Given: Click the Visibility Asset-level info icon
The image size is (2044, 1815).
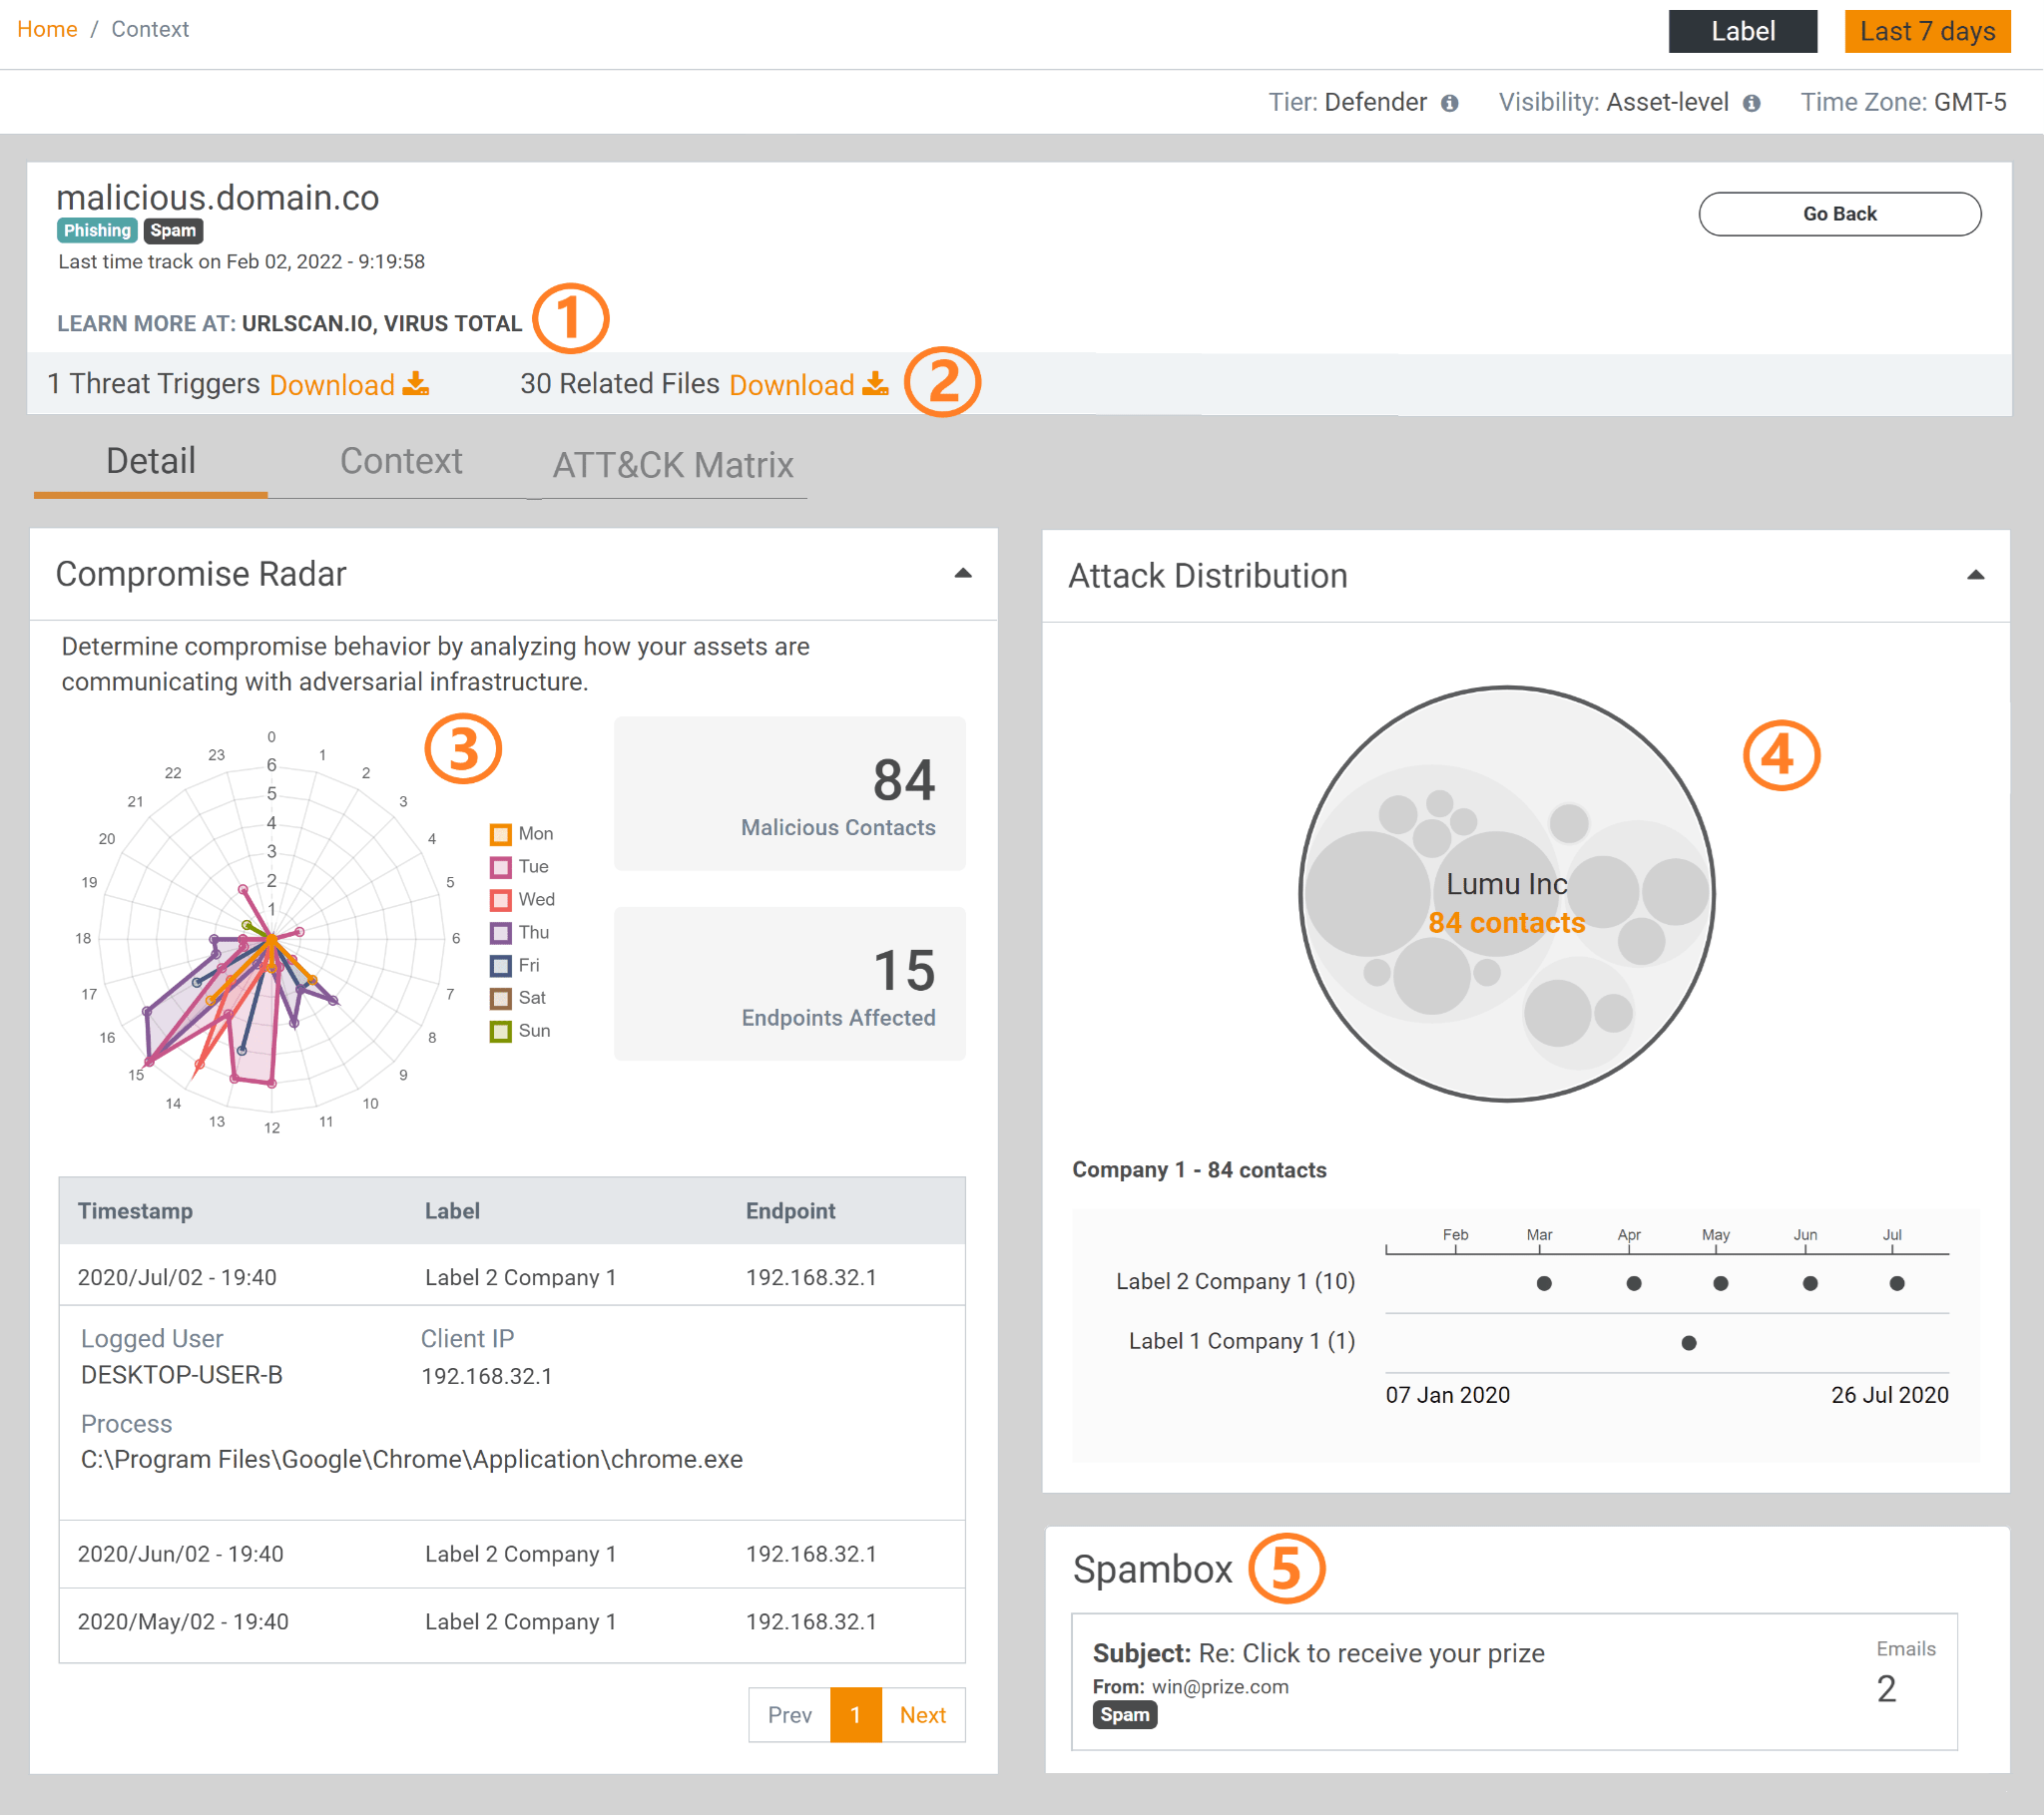Looking at the screenshot, I should coord(1751,103).
